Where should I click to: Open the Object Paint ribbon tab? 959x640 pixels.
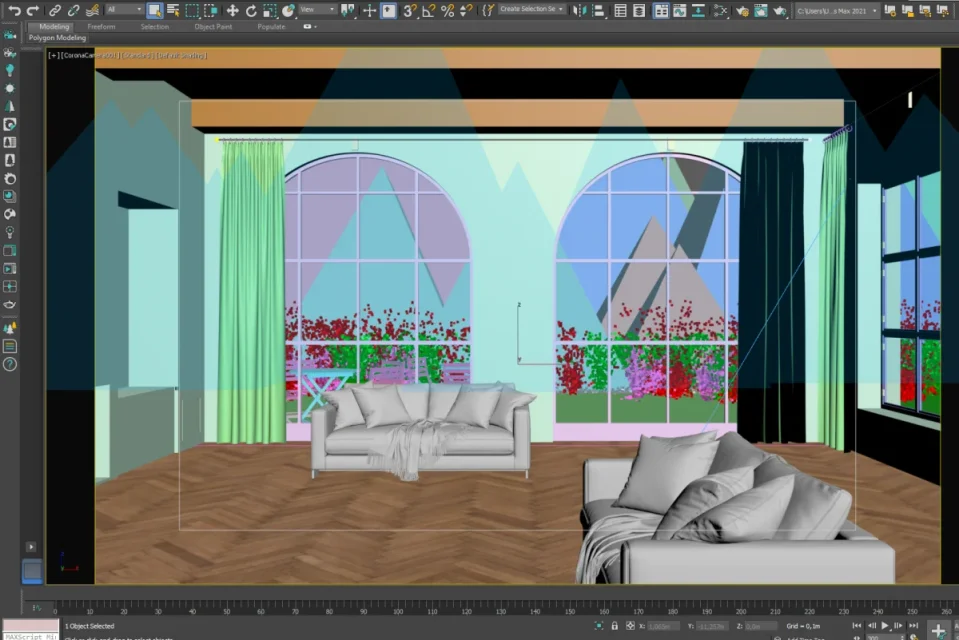212,27
